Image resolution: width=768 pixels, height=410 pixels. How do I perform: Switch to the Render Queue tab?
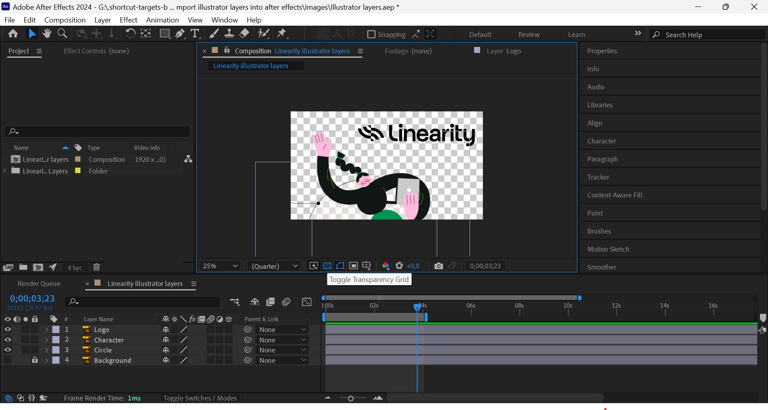(39, 284)
